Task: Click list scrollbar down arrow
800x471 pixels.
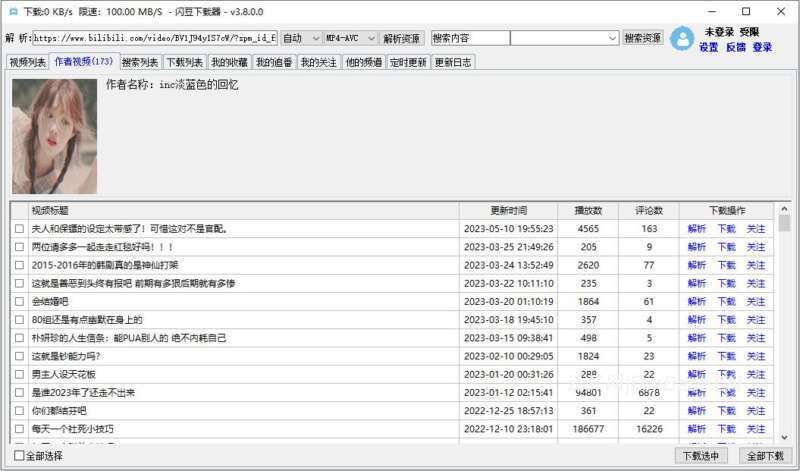Action: [784, 437]
